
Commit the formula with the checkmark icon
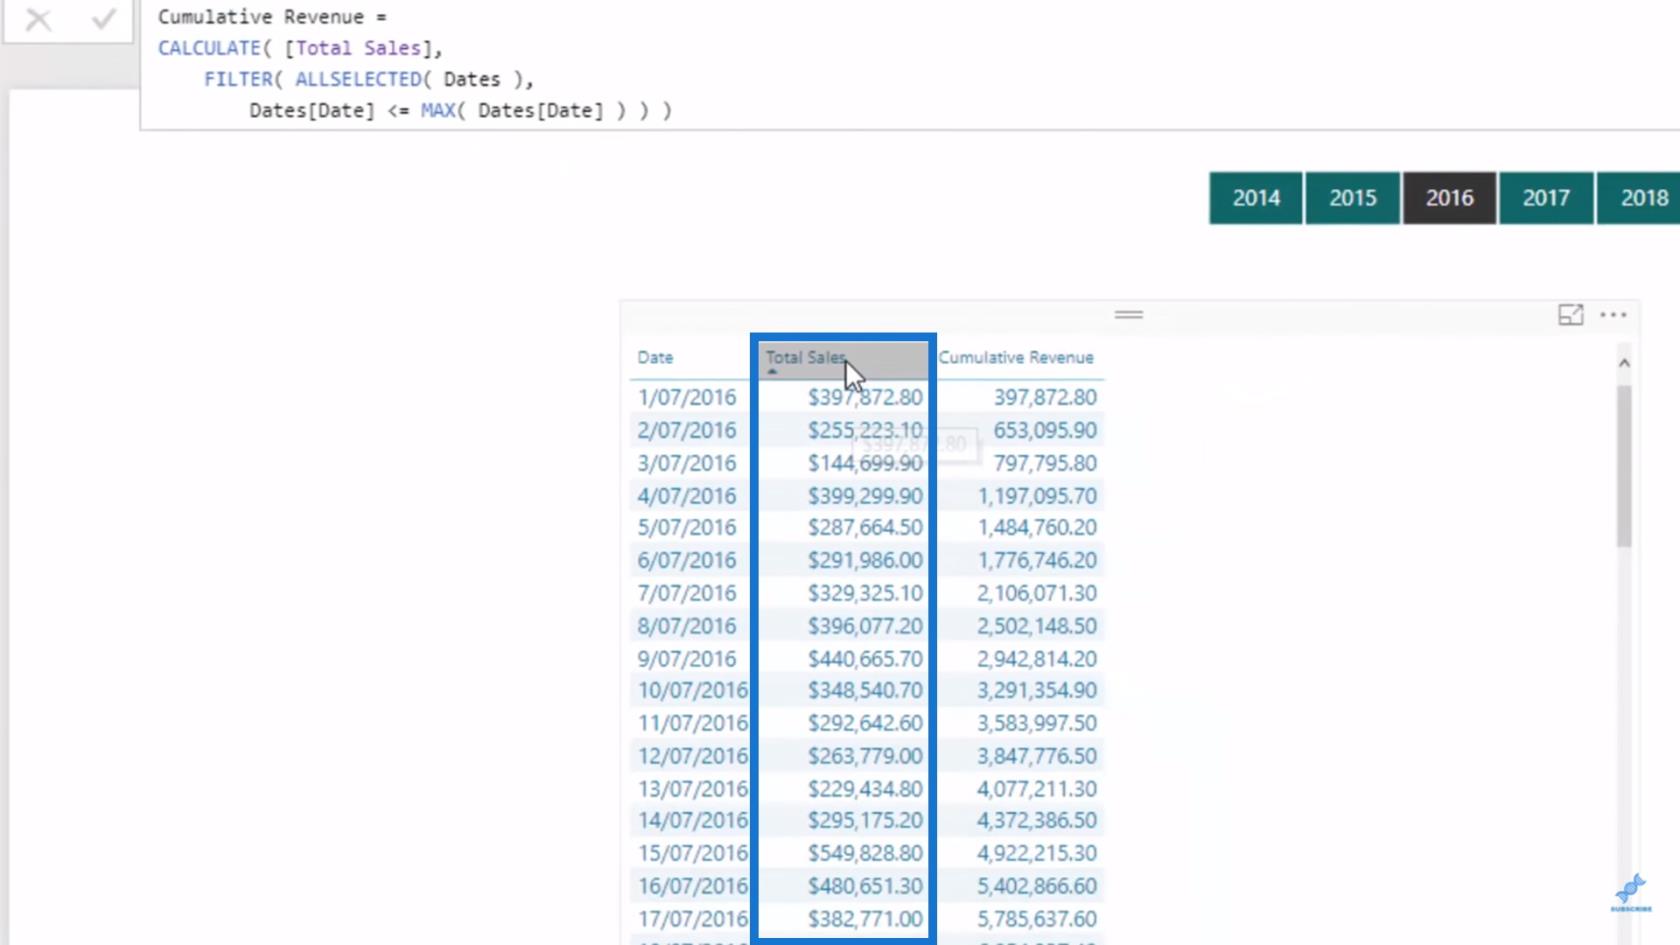[x=103, y=19]
